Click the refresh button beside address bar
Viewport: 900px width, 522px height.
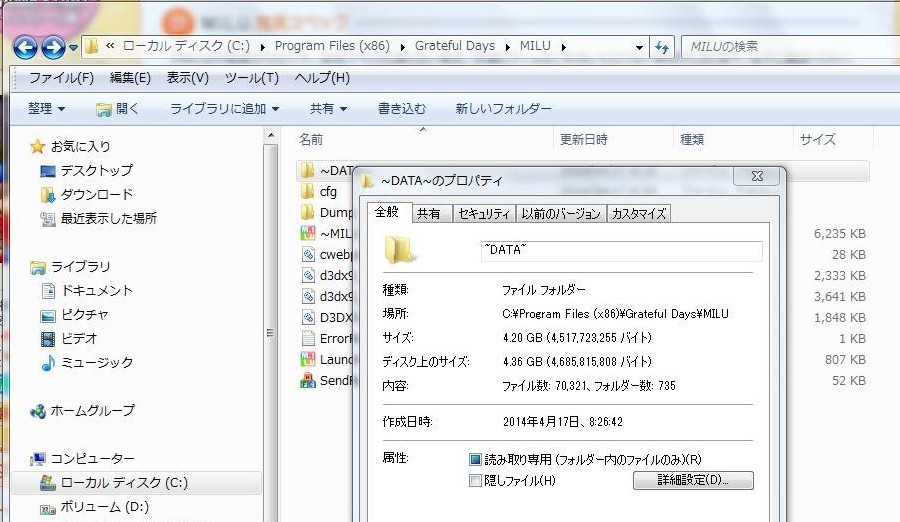pyautogui.click(x=661, y=47)
